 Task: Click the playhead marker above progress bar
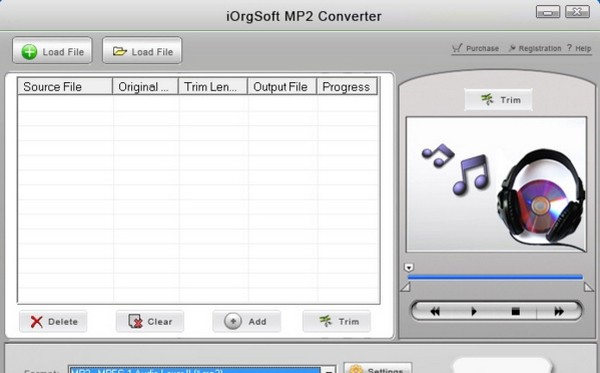tap(409, 267)
